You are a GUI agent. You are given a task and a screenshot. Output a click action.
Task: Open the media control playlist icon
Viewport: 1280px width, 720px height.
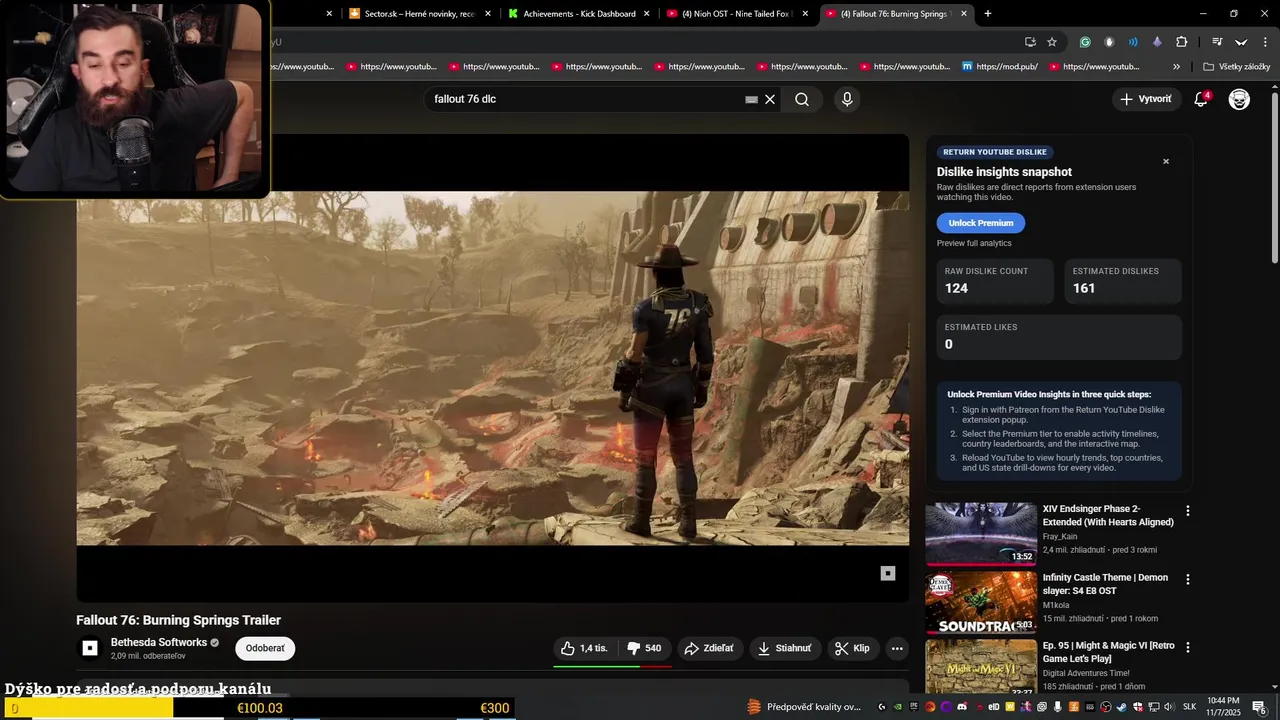click(1217, 42)
